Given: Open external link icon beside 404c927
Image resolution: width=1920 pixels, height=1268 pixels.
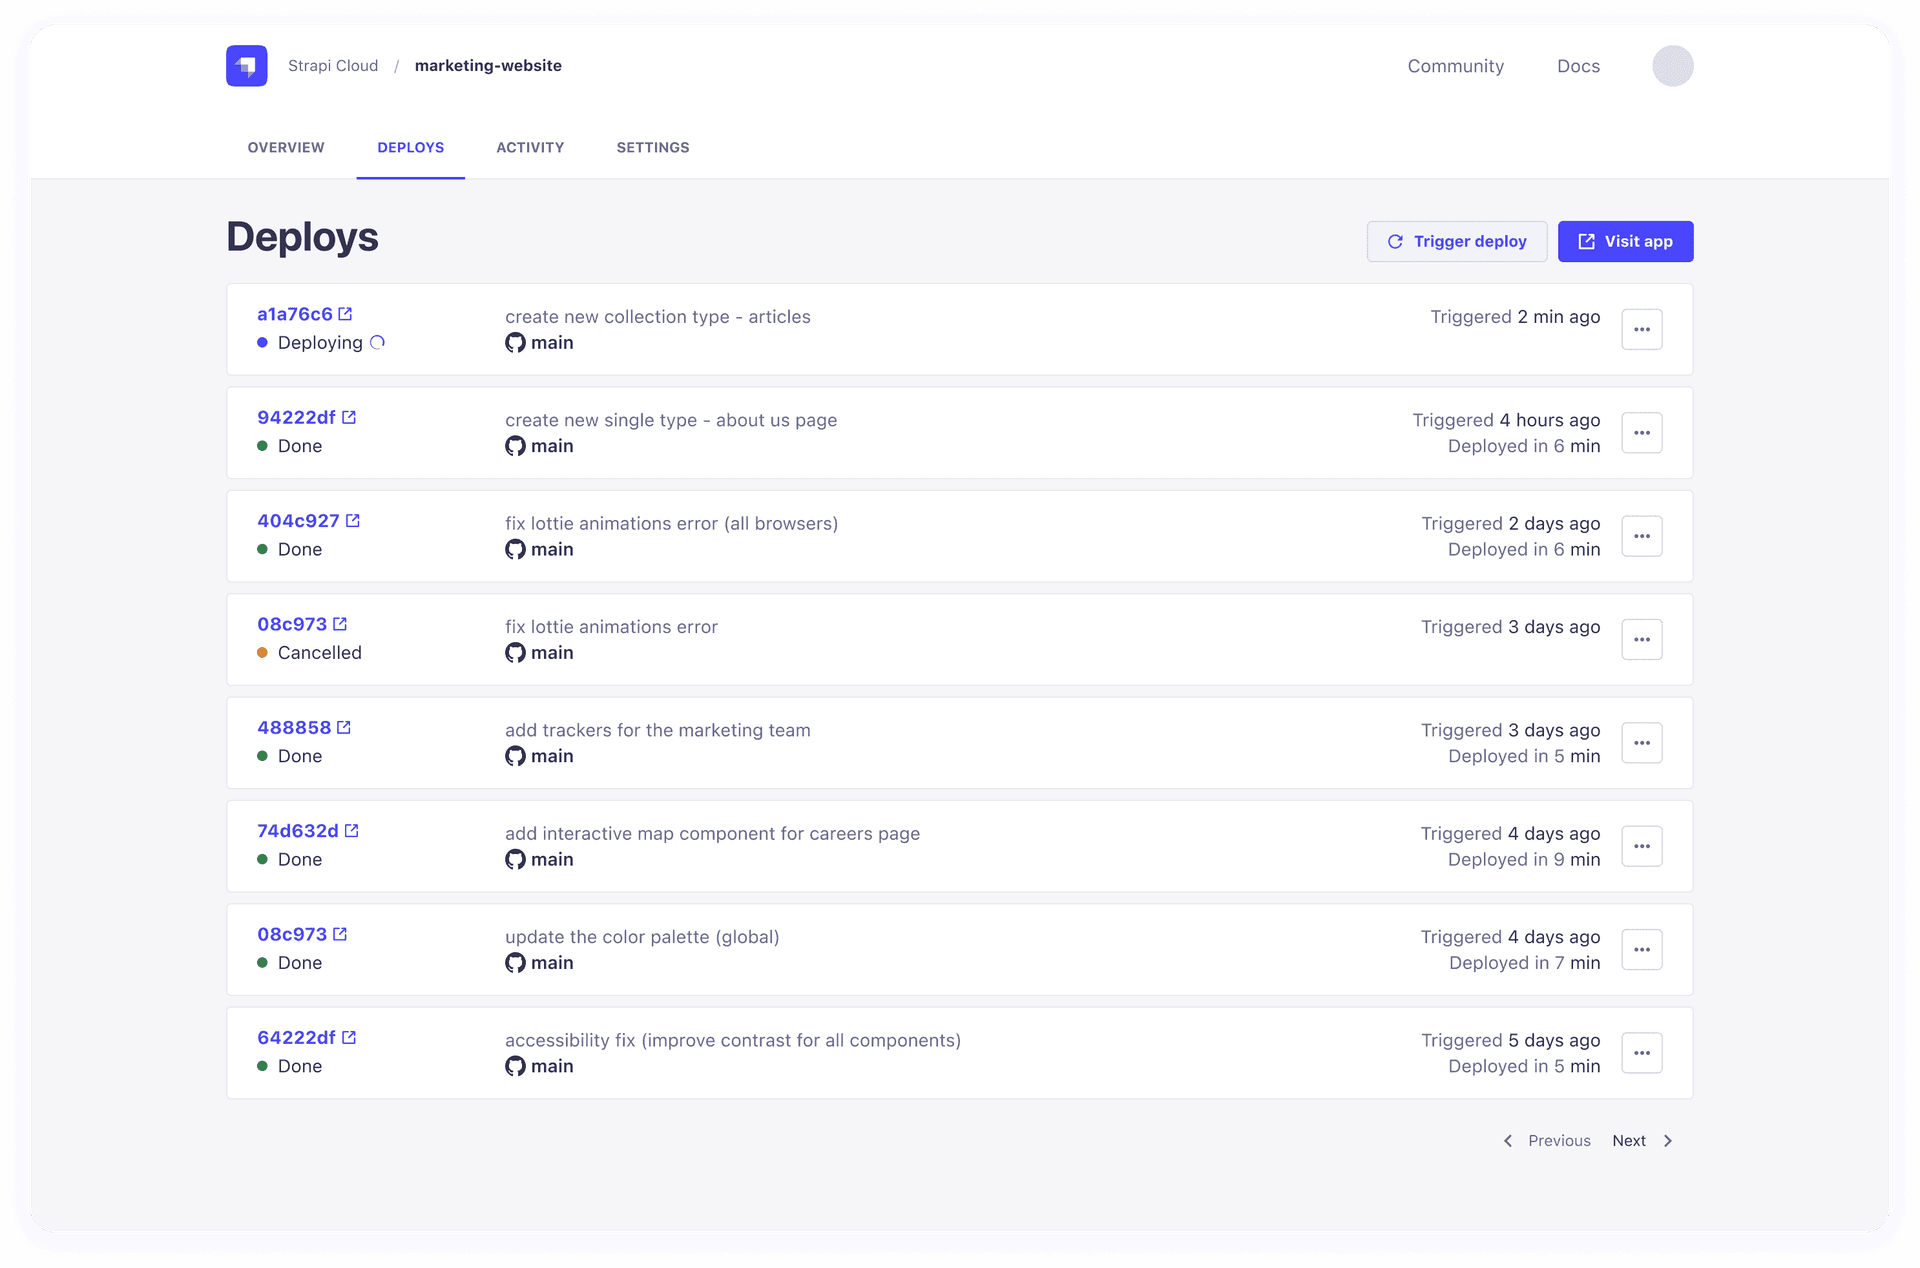Looking at the screenshot, I should click(353, 521).
